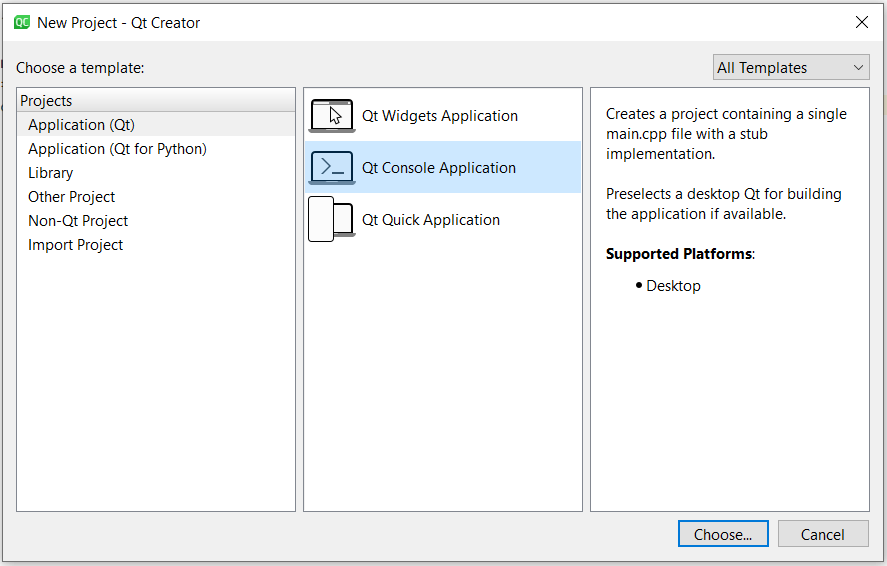This screenshot has width=887, height=566.
Task: Click the Qt Console Application template name
Action: [439, 168]
